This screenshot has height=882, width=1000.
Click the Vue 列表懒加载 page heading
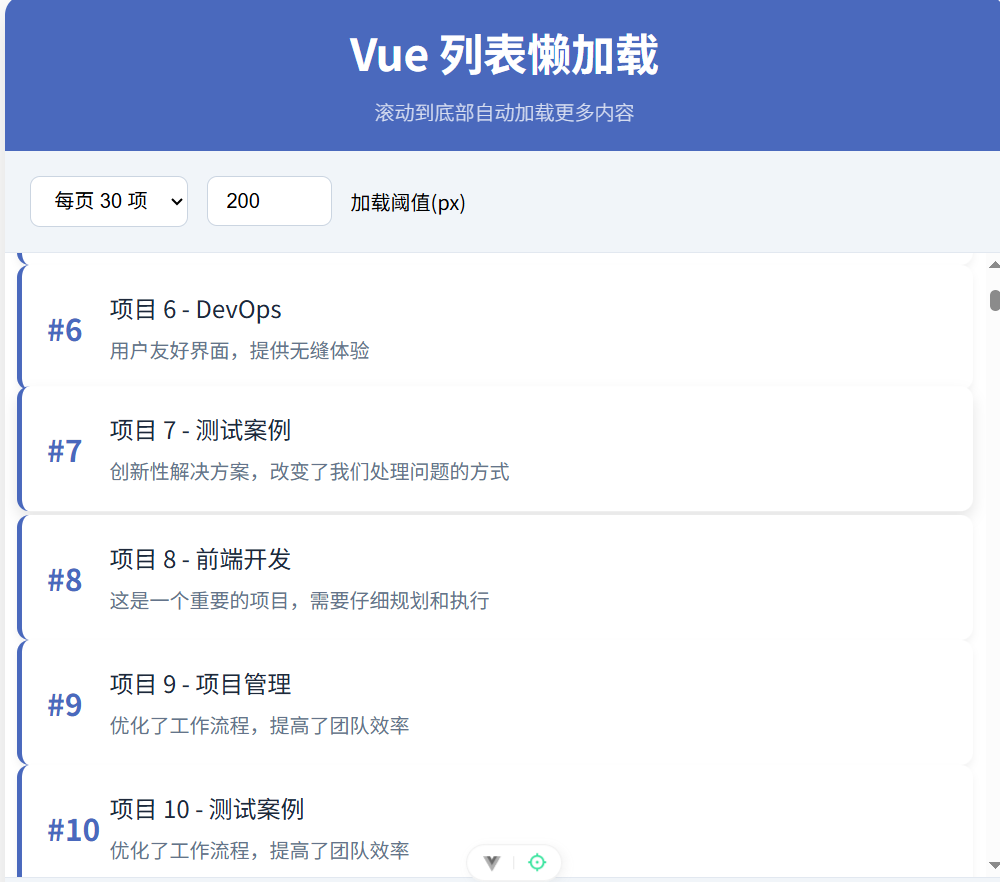point(504,55)
